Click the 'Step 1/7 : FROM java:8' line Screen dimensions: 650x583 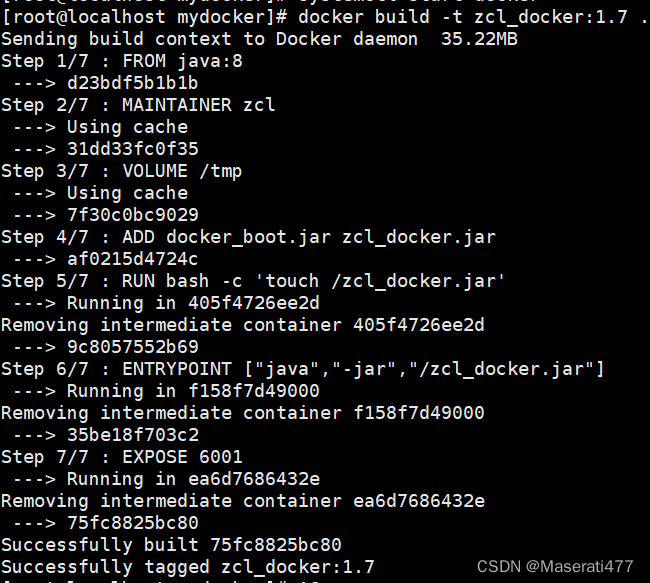click(x=122, y=61)
